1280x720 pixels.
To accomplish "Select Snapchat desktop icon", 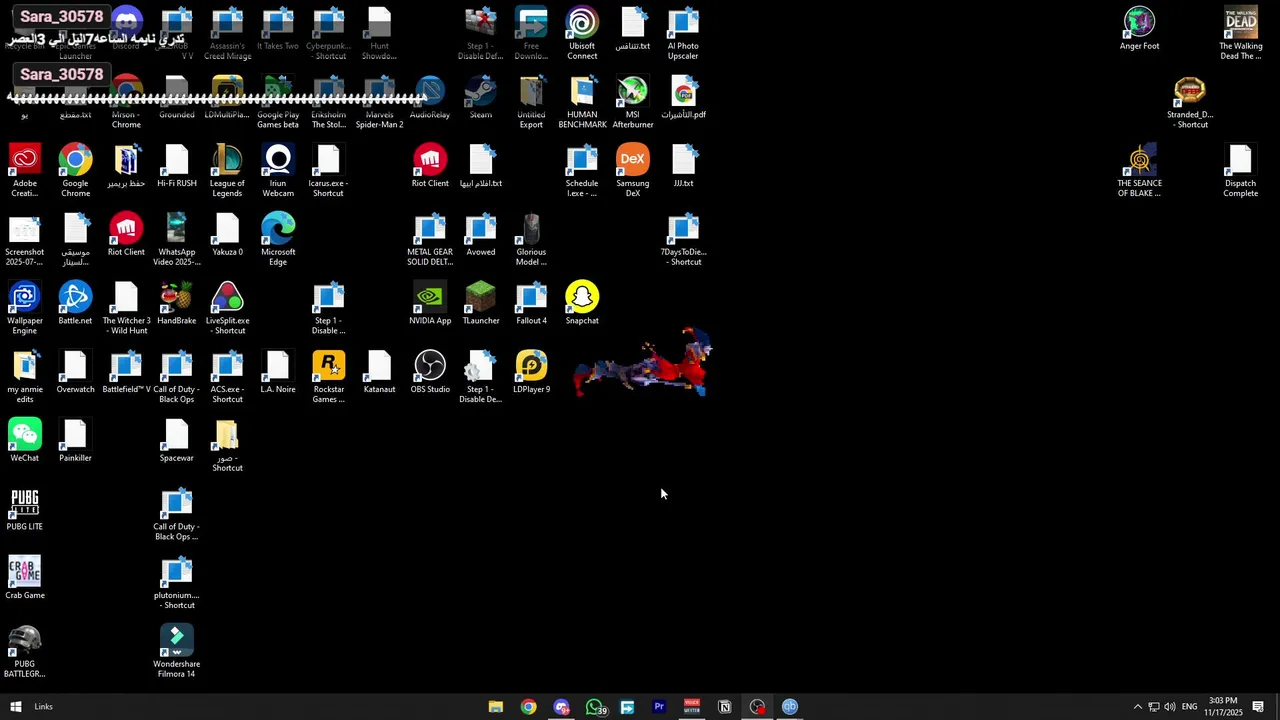I will (x=582, y=303).
